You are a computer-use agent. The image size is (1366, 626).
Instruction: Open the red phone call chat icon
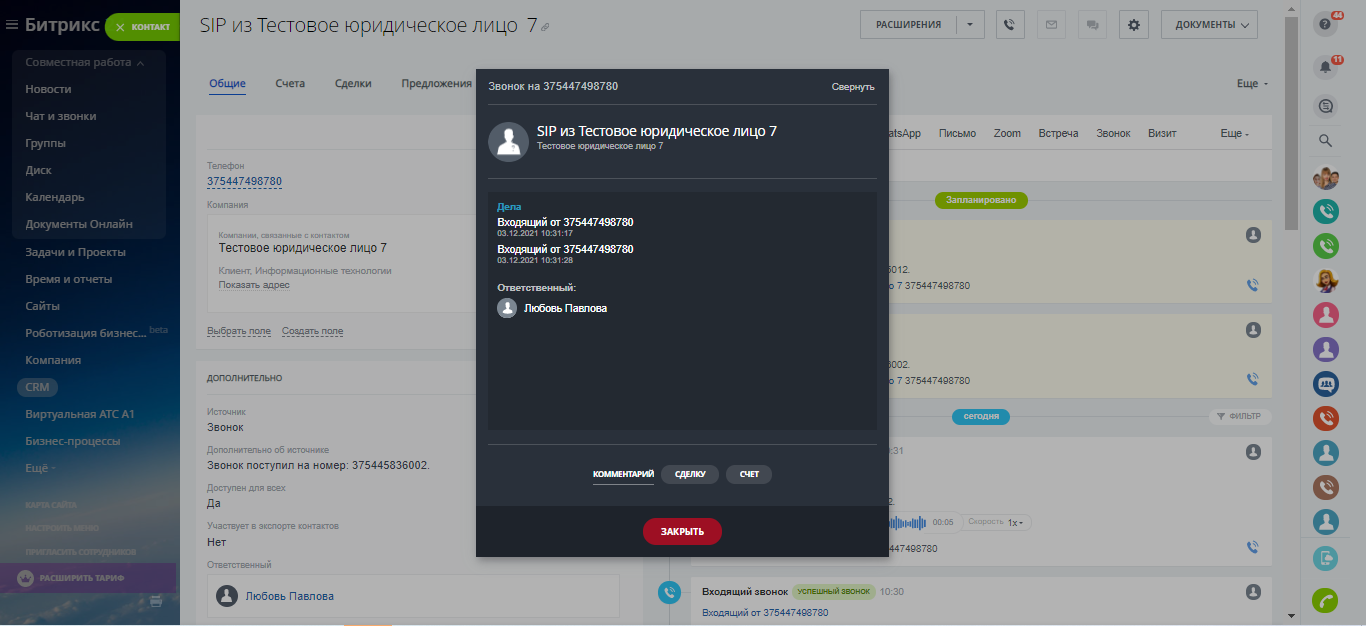pos(1326,418)
